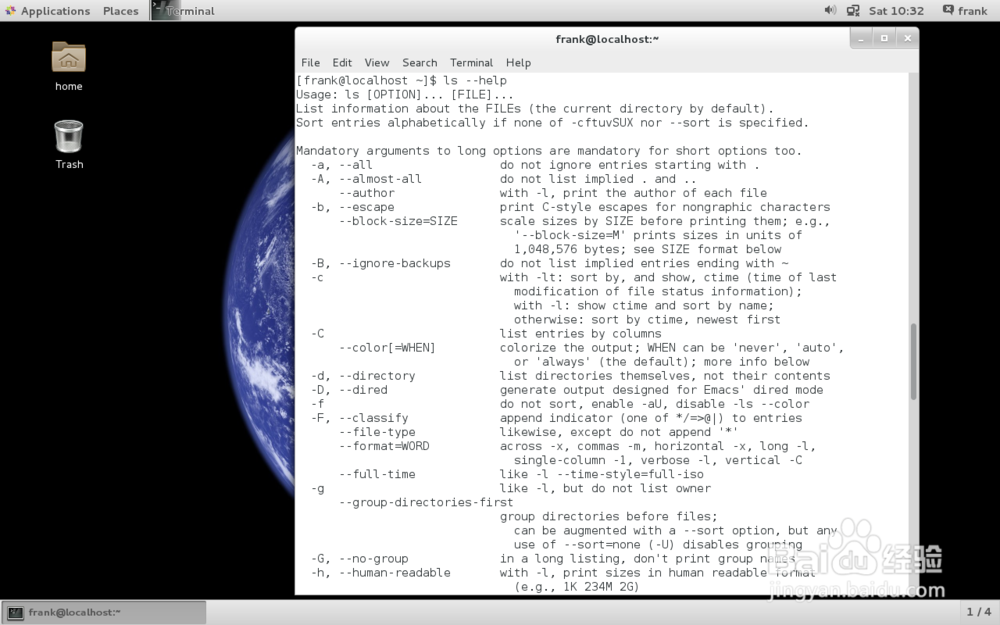The height and width of the screenshot is (625, 1000).
Task: Maximize the frank@localhost terminal window
Action: [x=884, y=39]
